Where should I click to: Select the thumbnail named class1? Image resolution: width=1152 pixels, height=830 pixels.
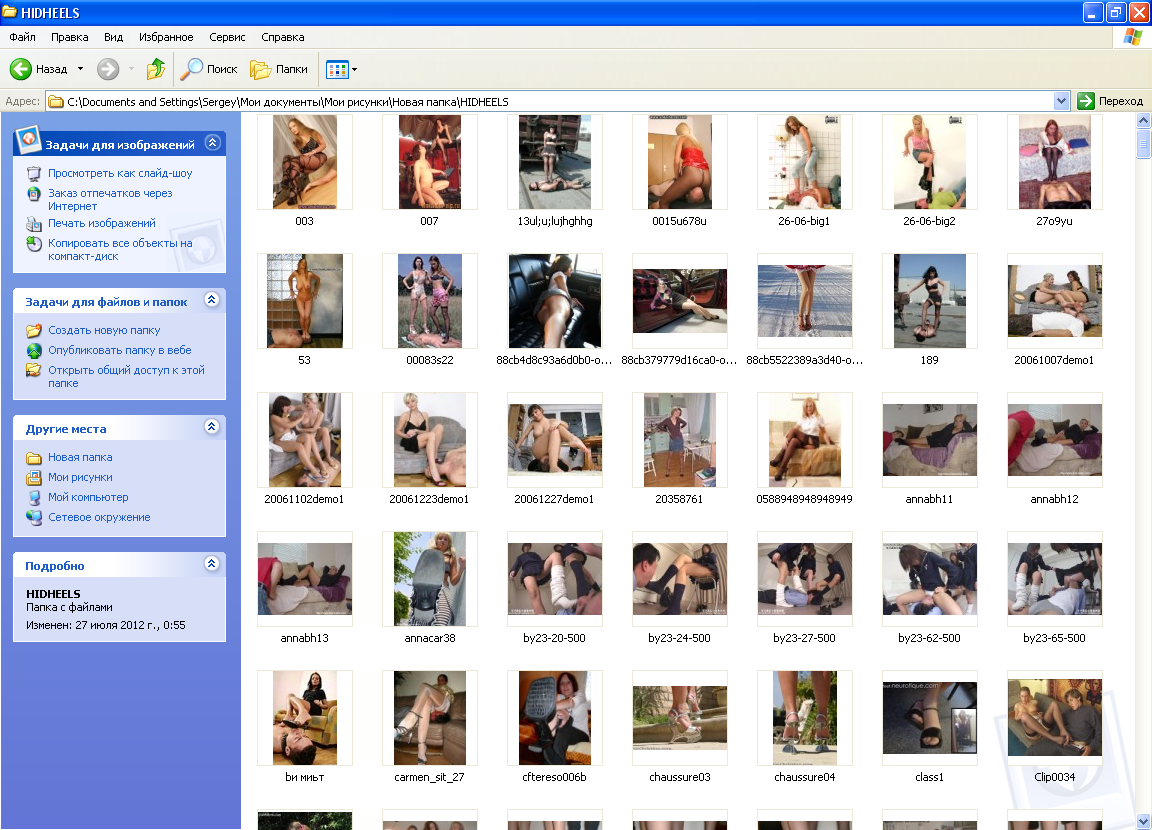tap(929, 718)
